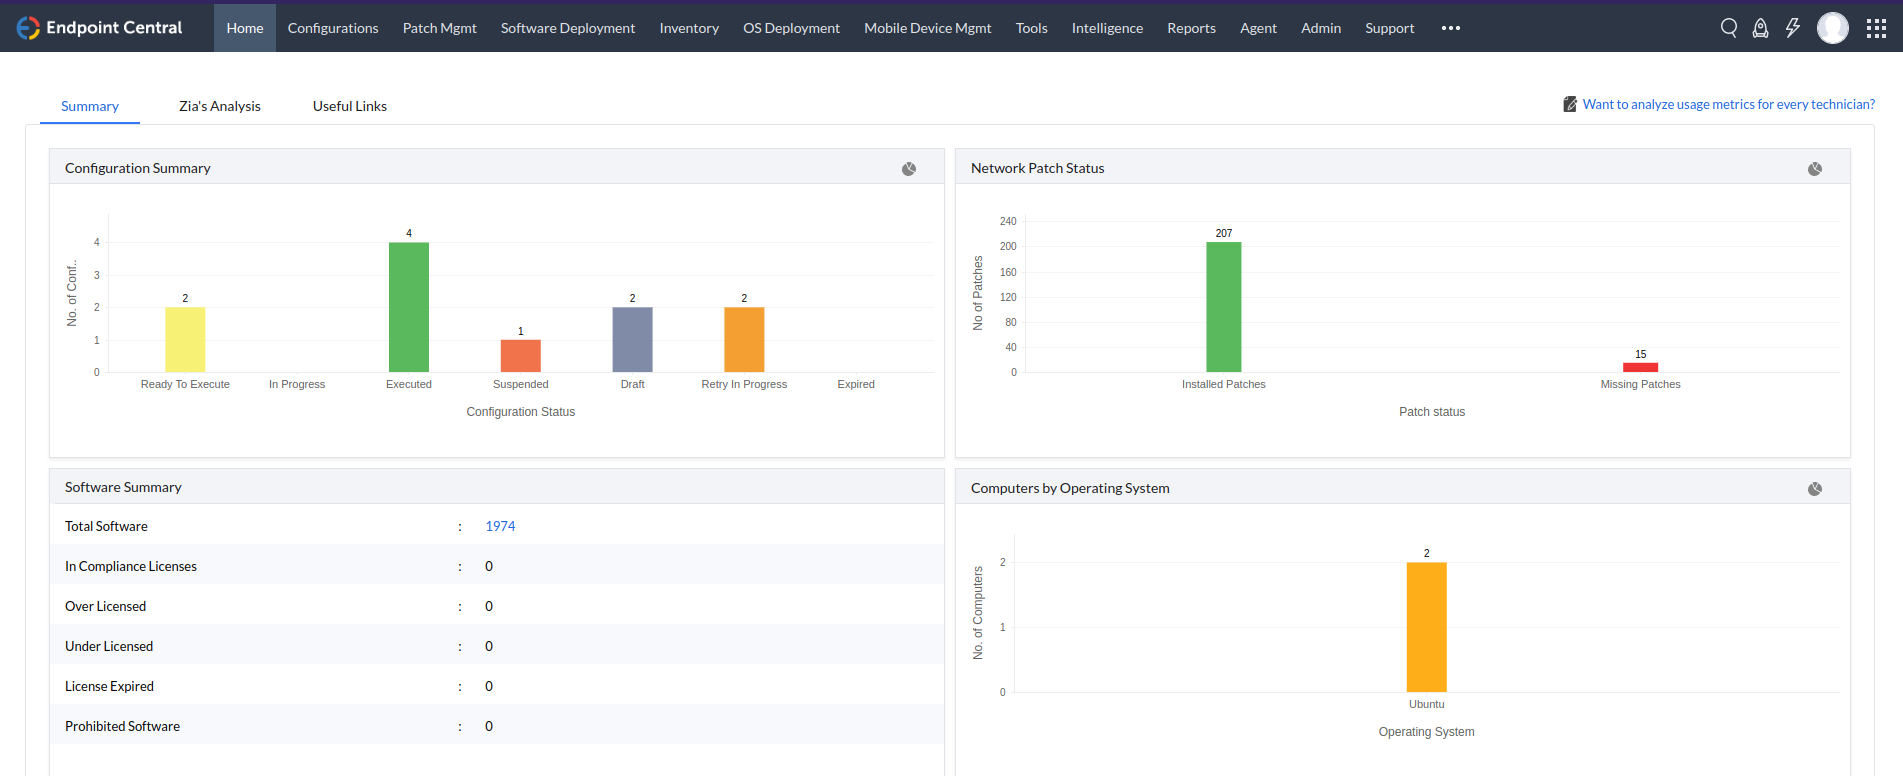Image resolution: width=1903 pixels, height=776 pixels.
Task: Click the Endpoint Central logo
Action: (99, 28)
